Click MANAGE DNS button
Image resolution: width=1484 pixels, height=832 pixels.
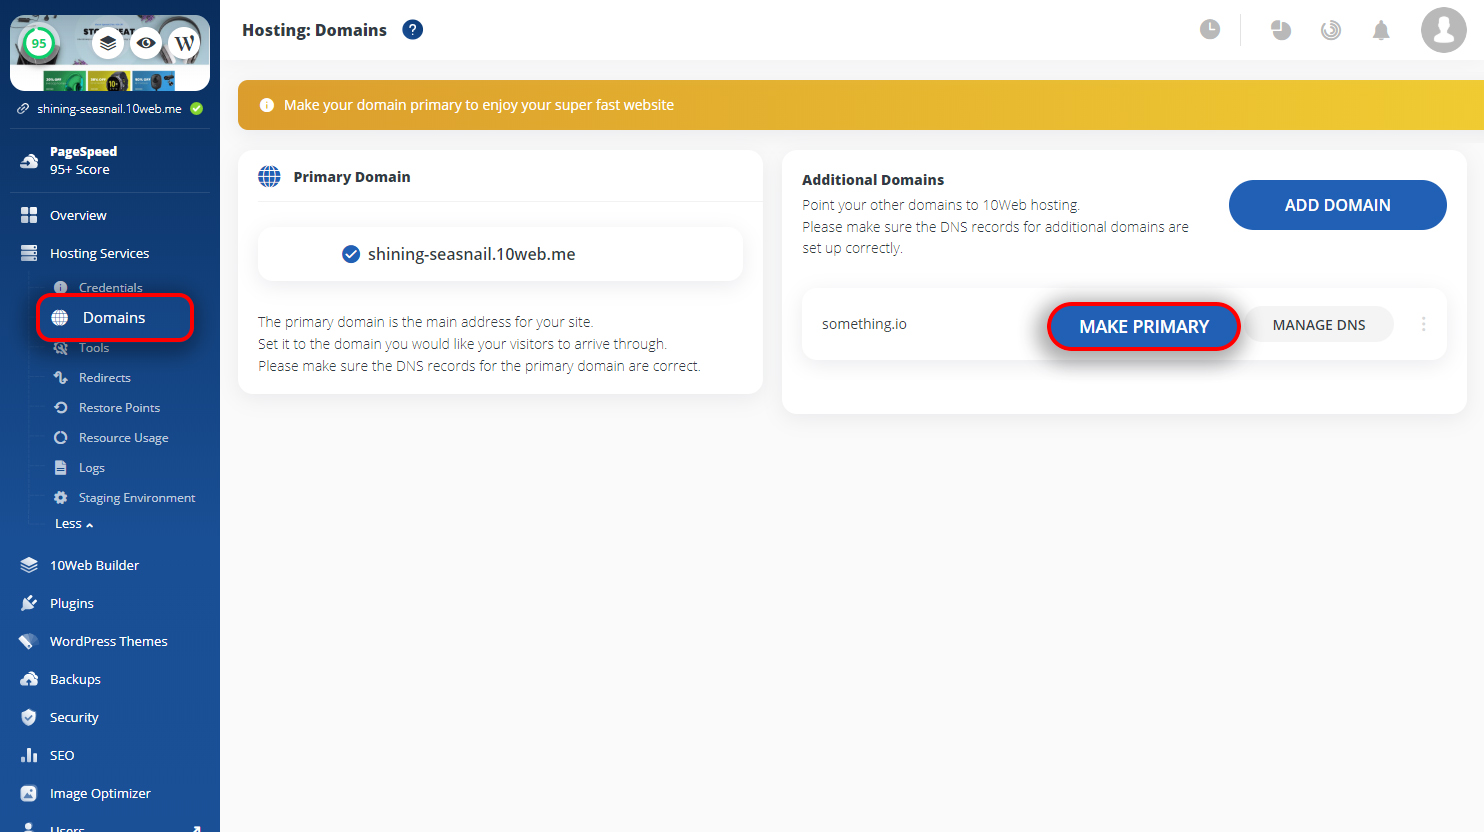[1319, 325]
